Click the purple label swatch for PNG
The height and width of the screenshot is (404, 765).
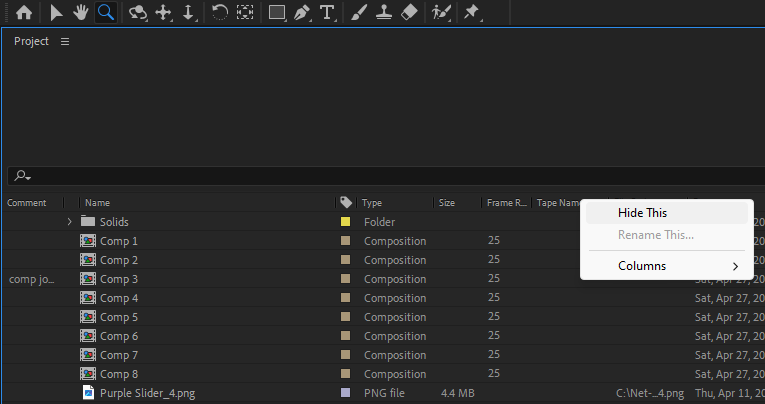click(x=345, y=393)
